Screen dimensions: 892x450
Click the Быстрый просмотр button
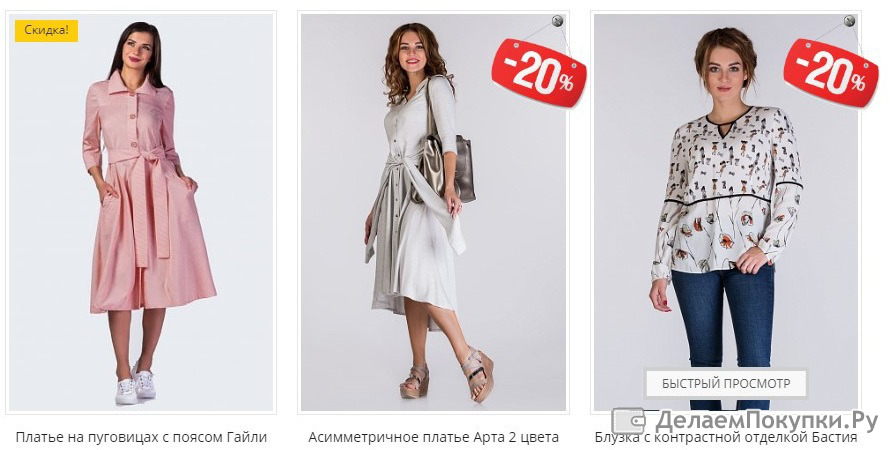726,383
